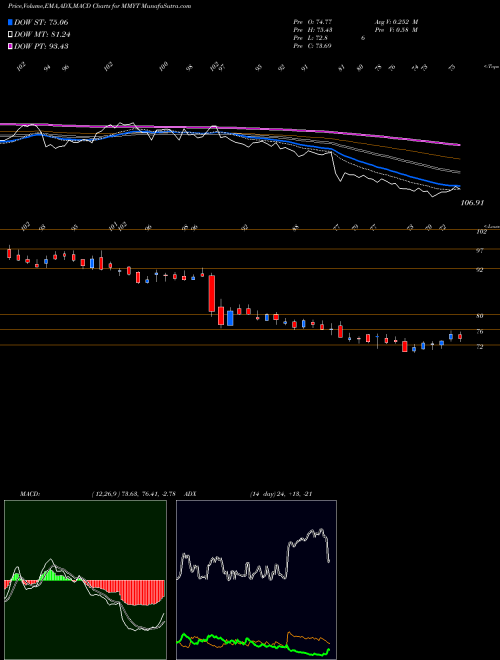Screen dimensions: 500x660
Task: Click the 'ADX' panel label
Action: tap(191, 494)
